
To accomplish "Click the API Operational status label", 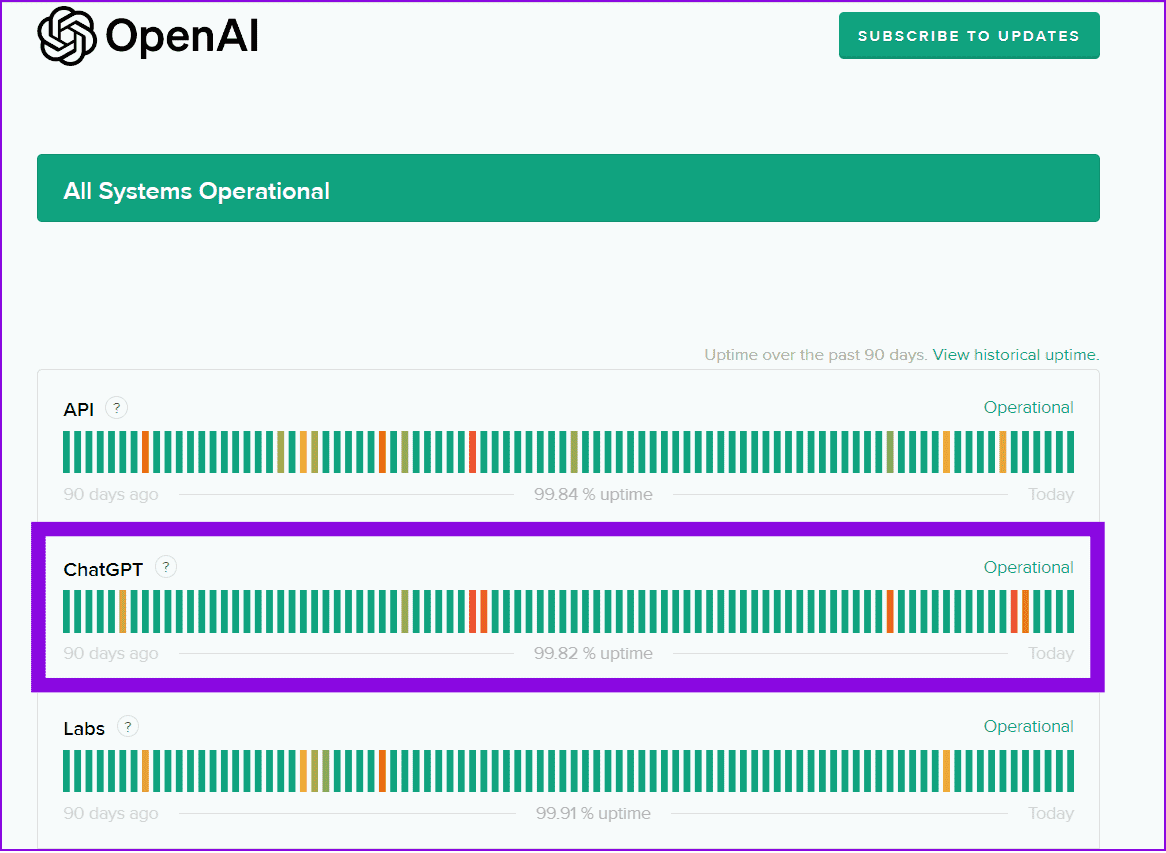I will click(x=1028, y=408).
